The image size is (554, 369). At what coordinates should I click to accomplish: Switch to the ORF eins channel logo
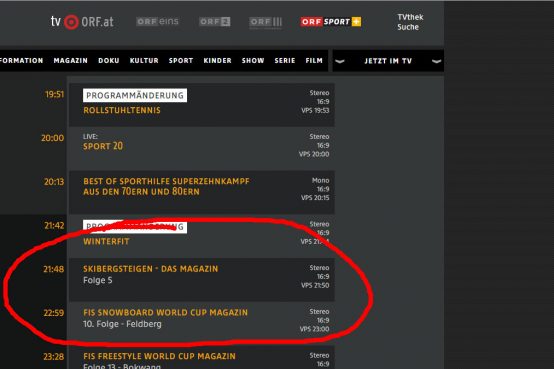coord(158,22)
